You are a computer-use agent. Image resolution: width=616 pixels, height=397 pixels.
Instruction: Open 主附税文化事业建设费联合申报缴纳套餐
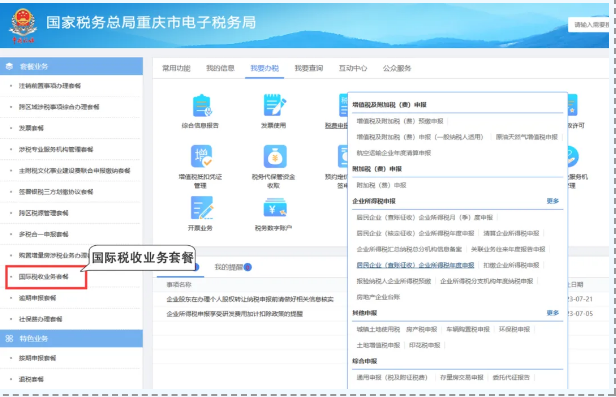[x=75, y=170]
